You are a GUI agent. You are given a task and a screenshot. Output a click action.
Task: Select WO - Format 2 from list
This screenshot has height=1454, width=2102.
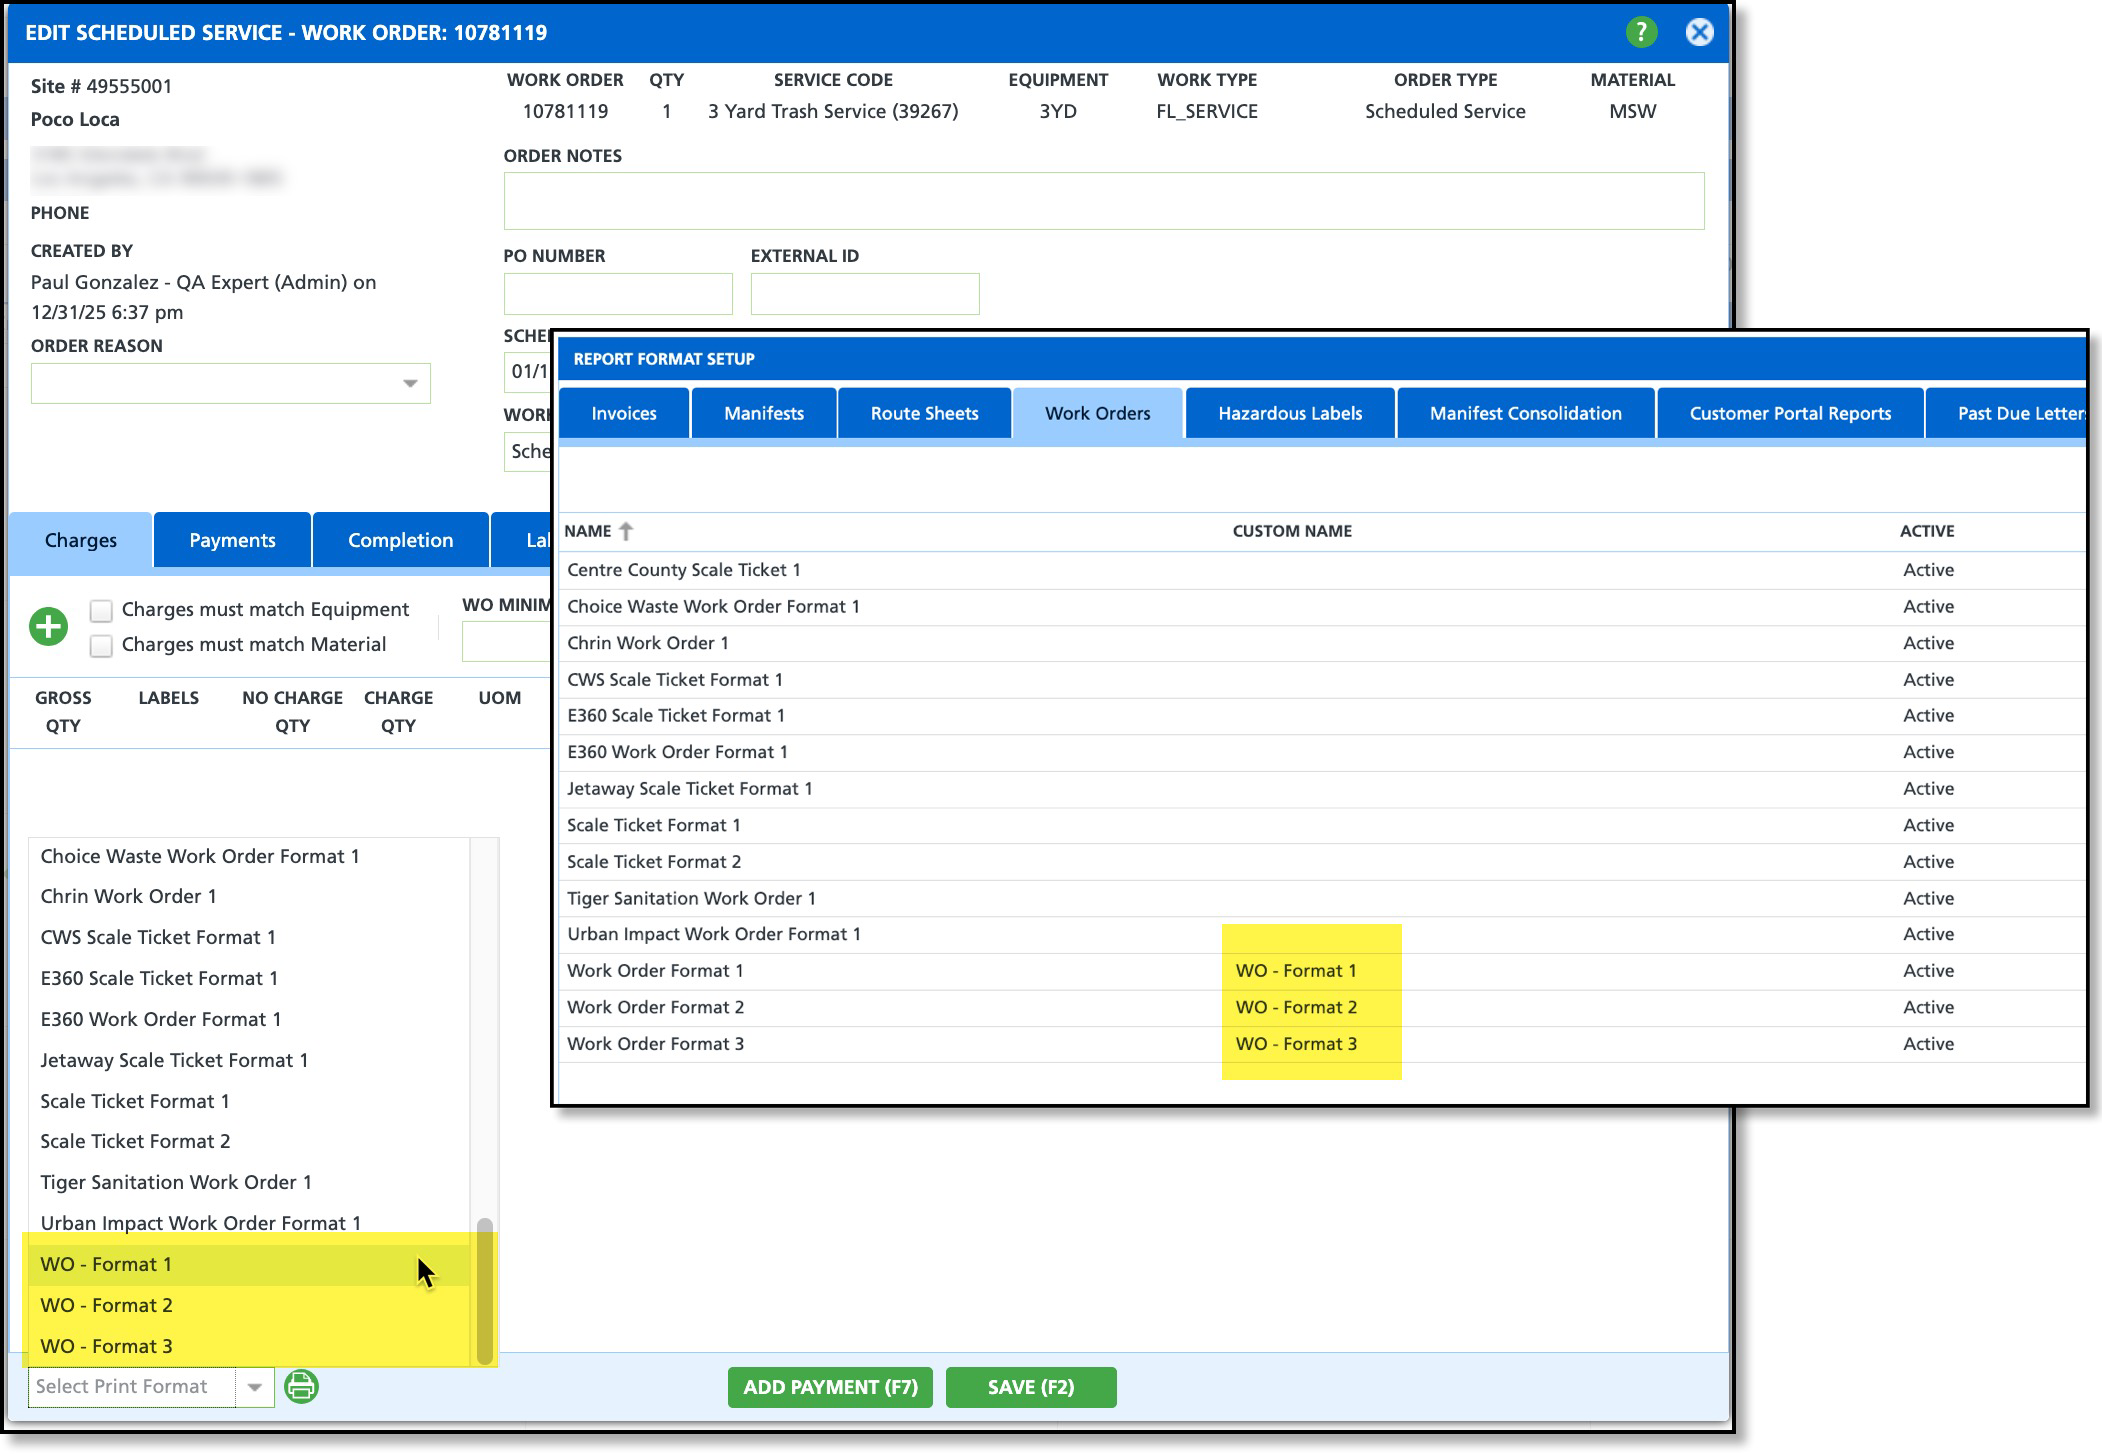[107, 1305]
